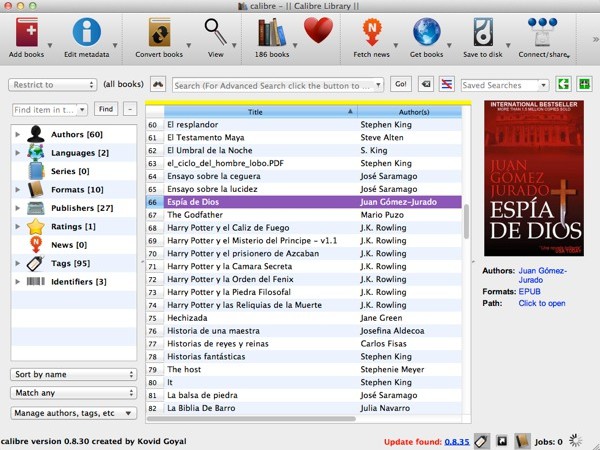Viewport: 600px width, 450px height.
Task: Toggle the Tag Browser status bar icon
Action: point(482,441)
